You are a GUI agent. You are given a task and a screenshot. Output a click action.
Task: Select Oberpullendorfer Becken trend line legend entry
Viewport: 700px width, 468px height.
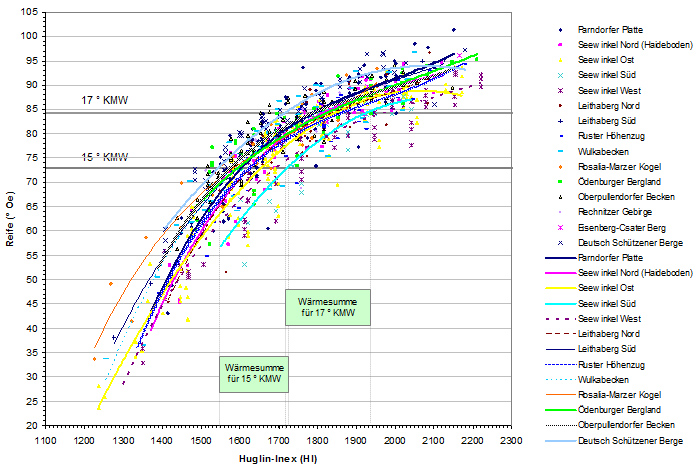click(611, 425)
